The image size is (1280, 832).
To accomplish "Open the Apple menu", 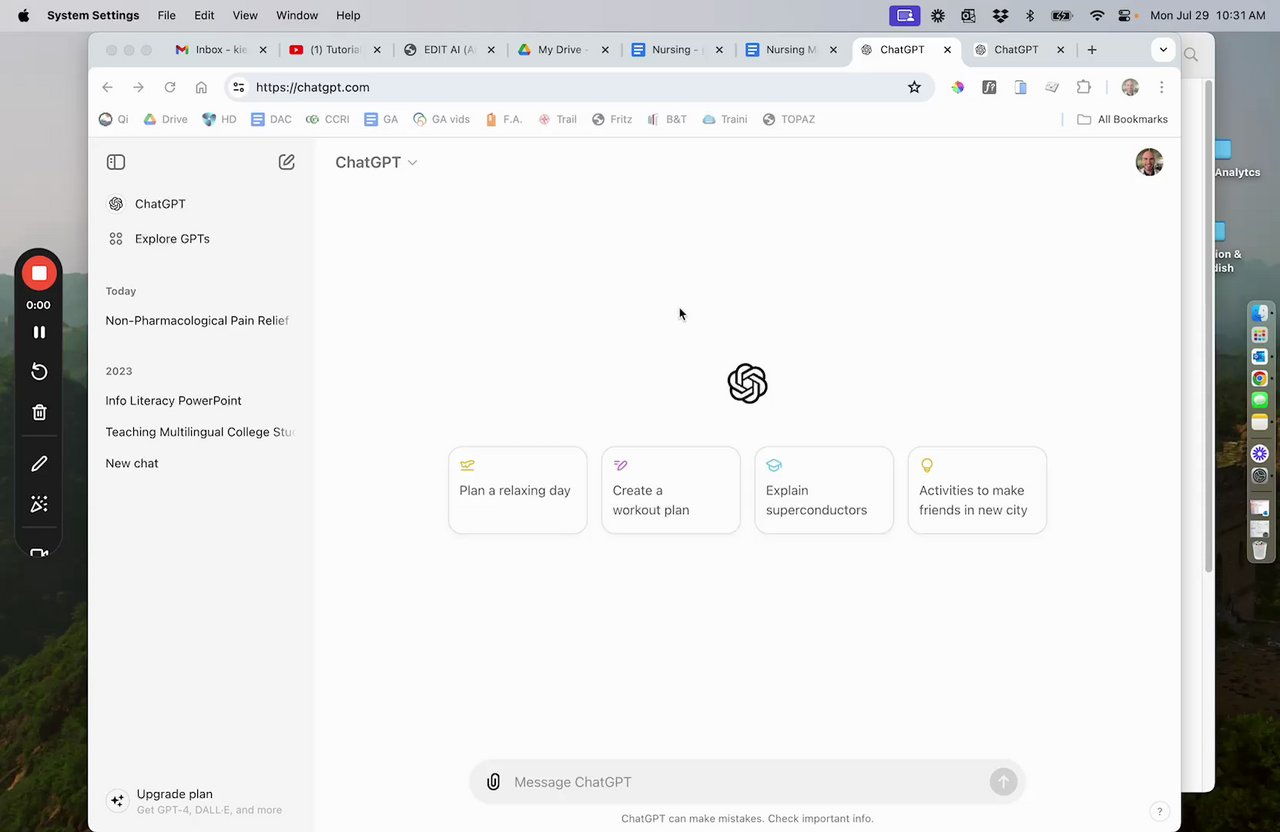I will tap(23, 15).
